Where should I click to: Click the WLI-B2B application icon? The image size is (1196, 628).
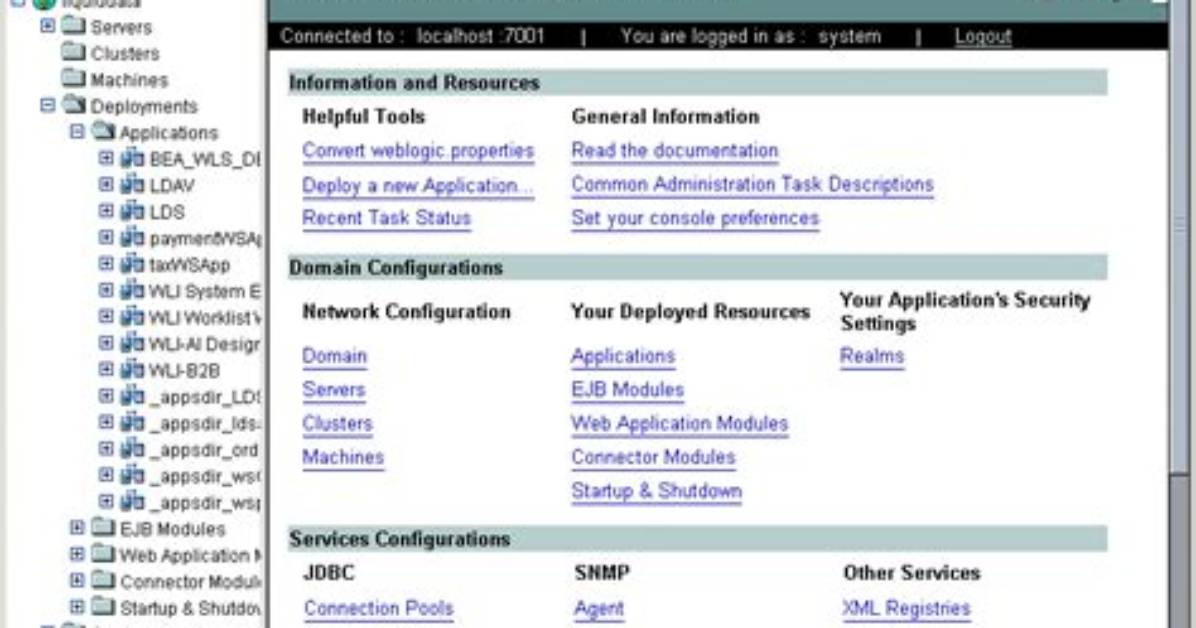pyautogui.click(x=132, y=369)
